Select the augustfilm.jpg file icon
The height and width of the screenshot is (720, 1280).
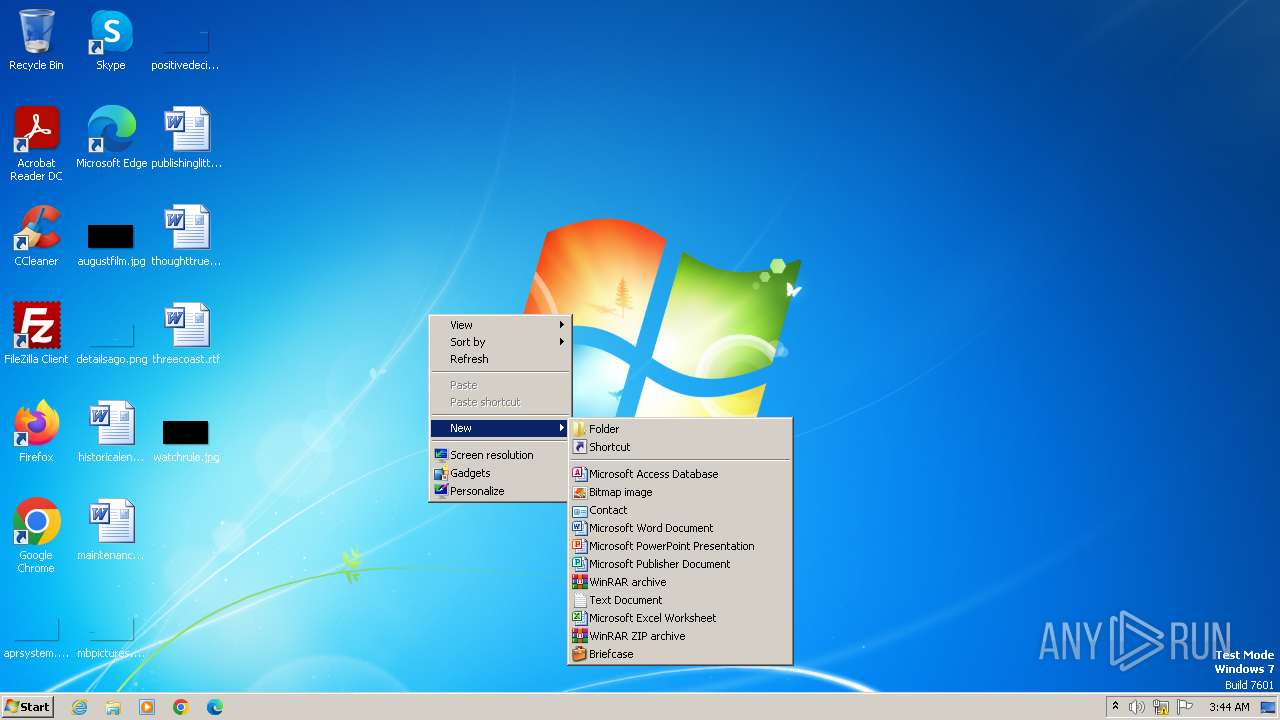click(111, 245)
